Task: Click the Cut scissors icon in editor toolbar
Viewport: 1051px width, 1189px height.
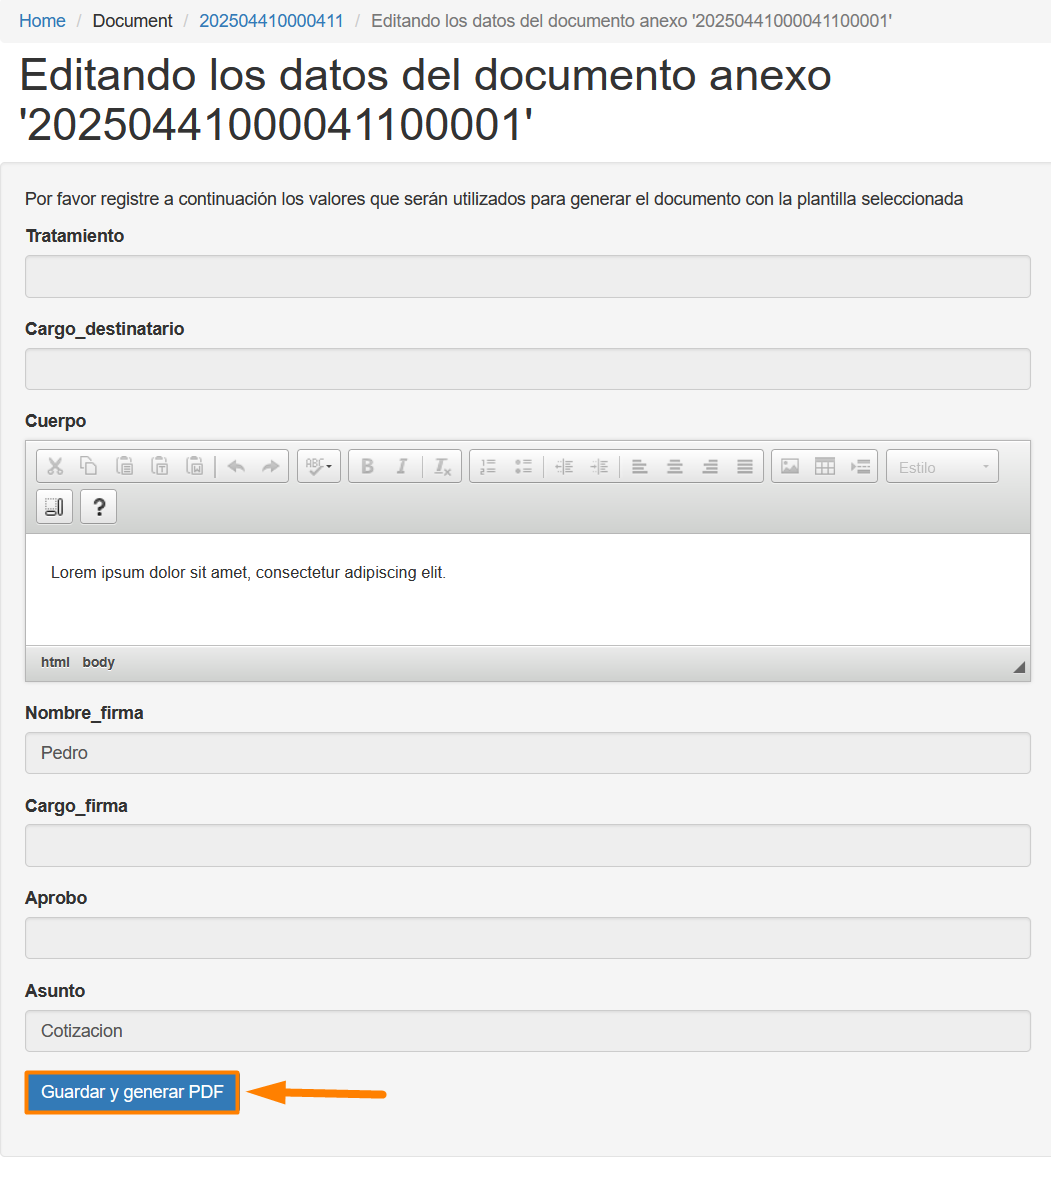Action: [x=55, y=466]
